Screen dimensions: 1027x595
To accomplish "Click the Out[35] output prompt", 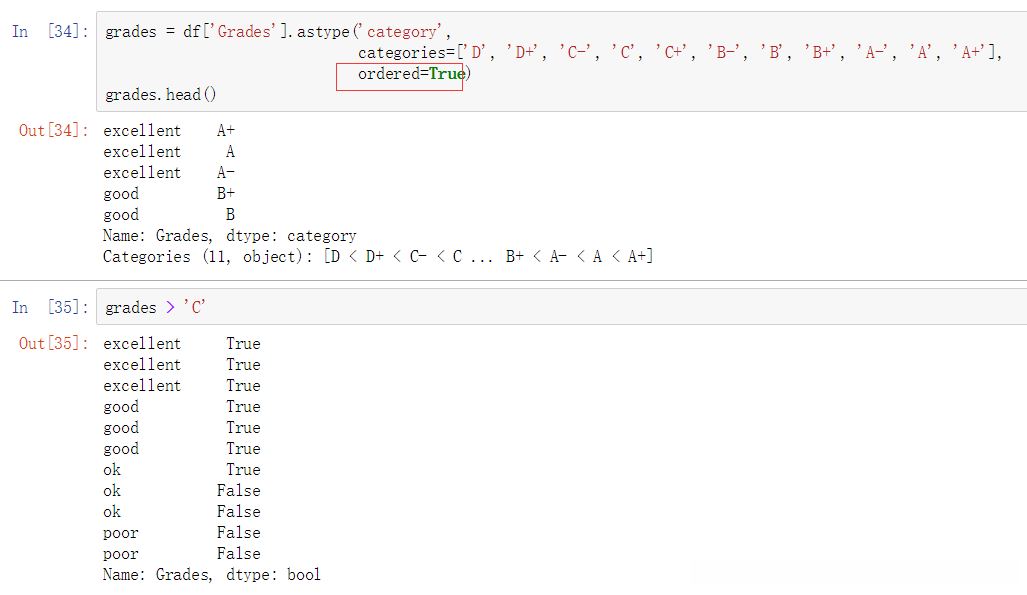I will [x=53, y=344].
